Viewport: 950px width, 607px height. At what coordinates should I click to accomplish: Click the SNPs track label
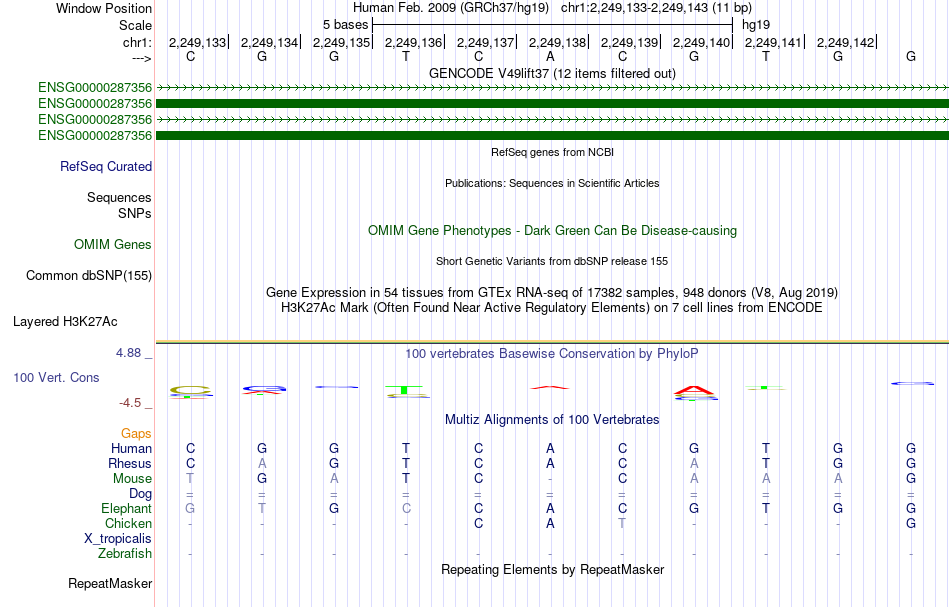click(135, 213)
